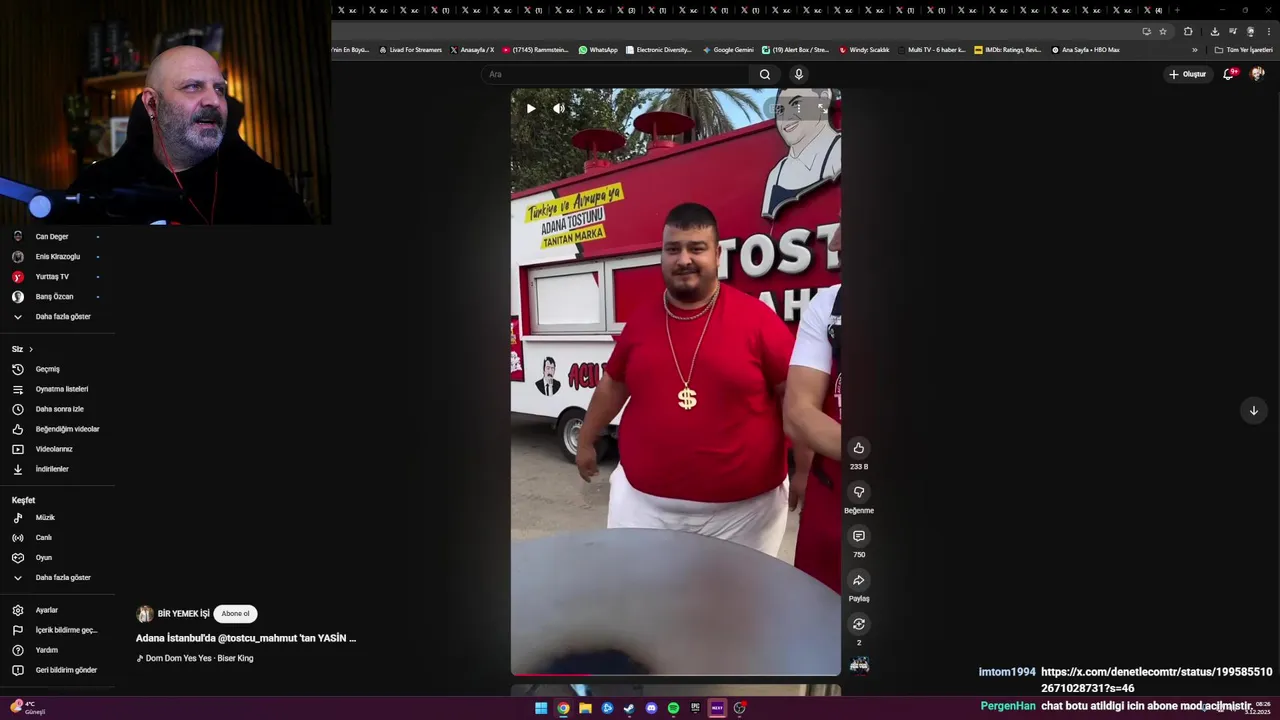1280x720 pixels.
Task: Open the Barış Özcan subscription
Action: click(54, 297)
